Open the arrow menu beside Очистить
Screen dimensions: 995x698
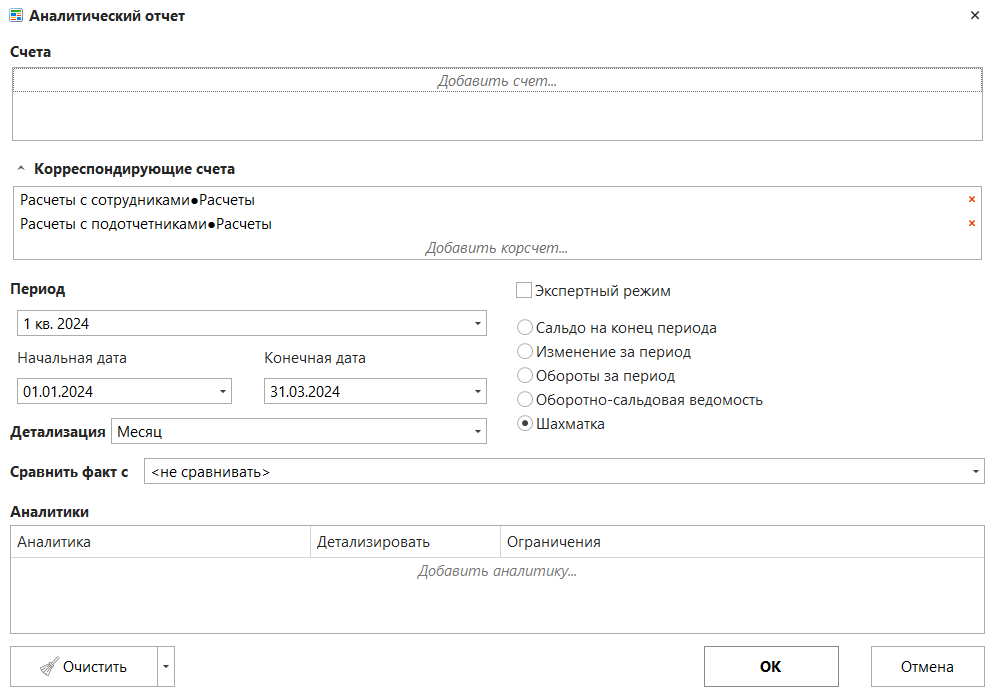166,667
